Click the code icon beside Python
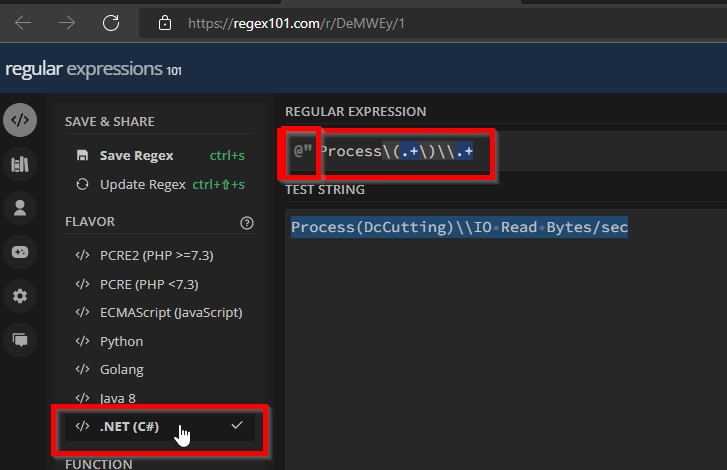This screenshot has height=470, width=727. tap(83, 341)
